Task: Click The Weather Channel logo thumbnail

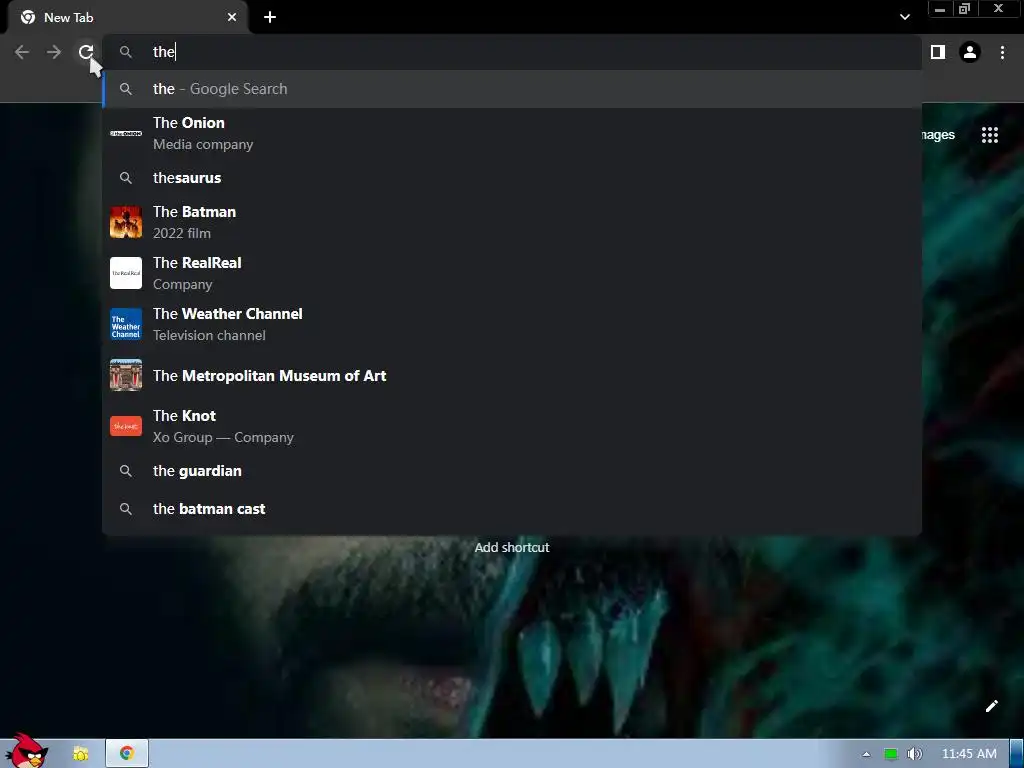Action: [126, 324]
